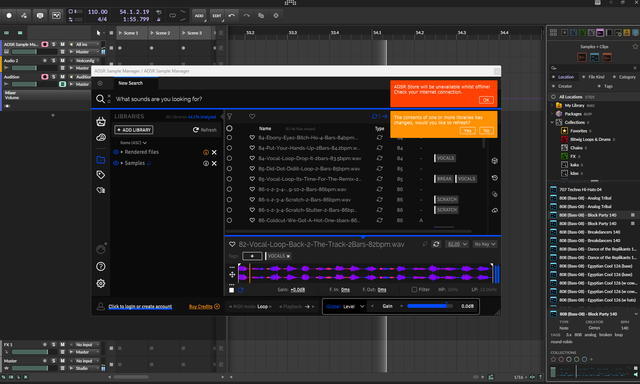The image size is (640, 384).
Task: Toggle the loop button in the transport
Action: [172, 16]
